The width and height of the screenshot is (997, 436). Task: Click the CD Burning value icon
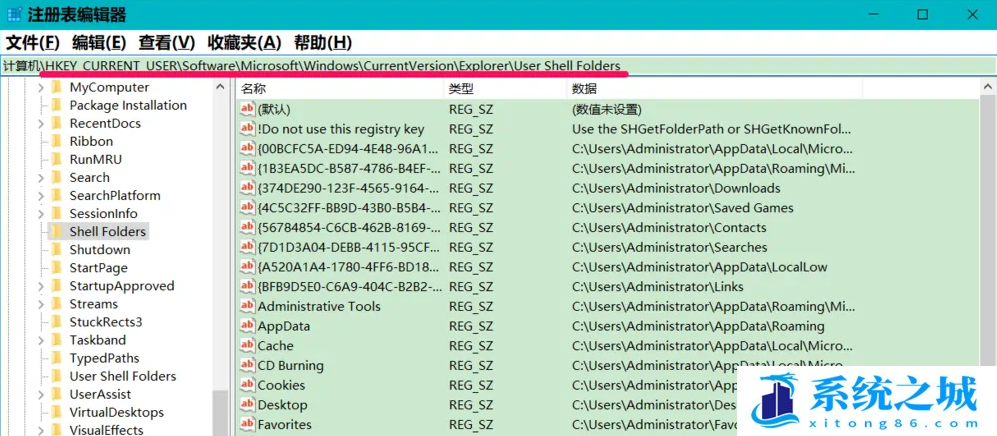(x=247, y=365)
